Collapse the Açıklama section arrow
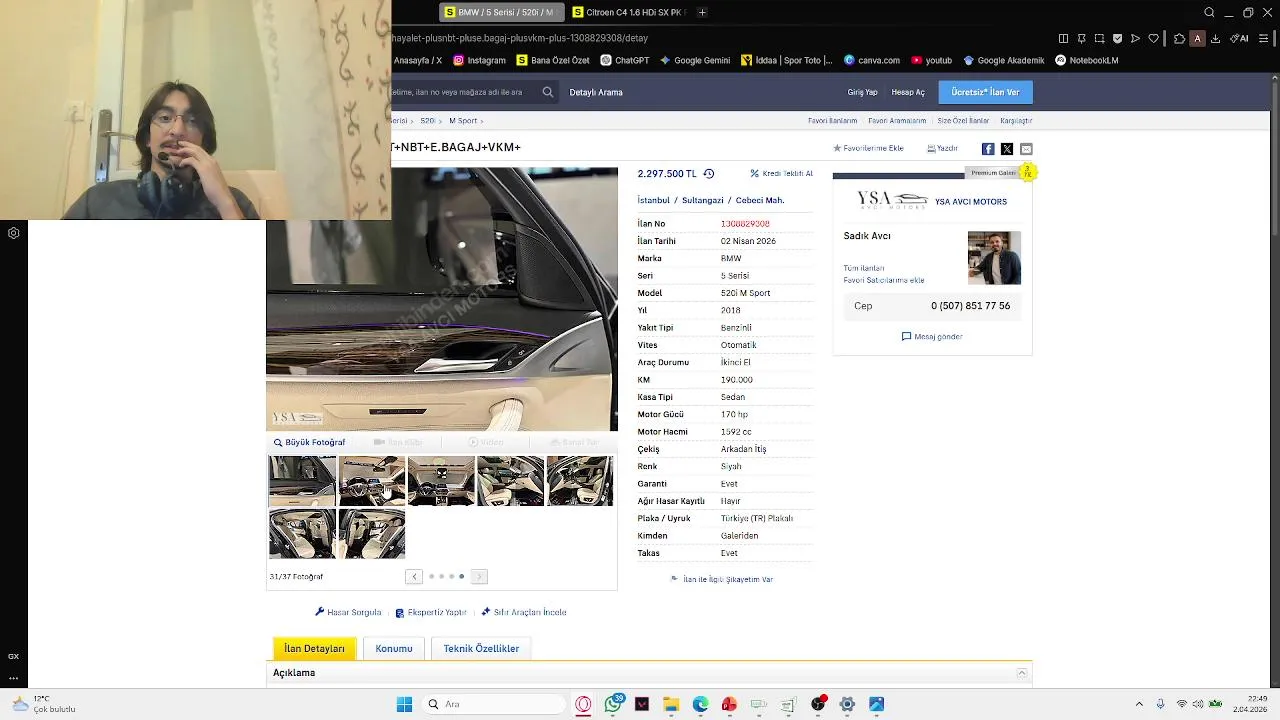Screen dimensions: 1280x720 1021,673
